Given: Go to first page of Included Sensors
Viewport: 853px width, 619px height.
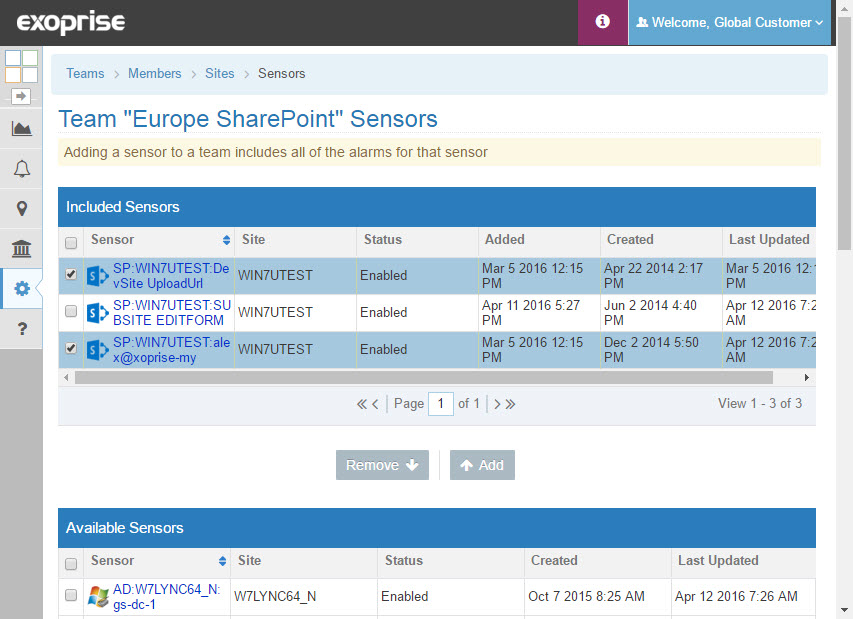Looking at the screenshot, I should click(362, 404).
